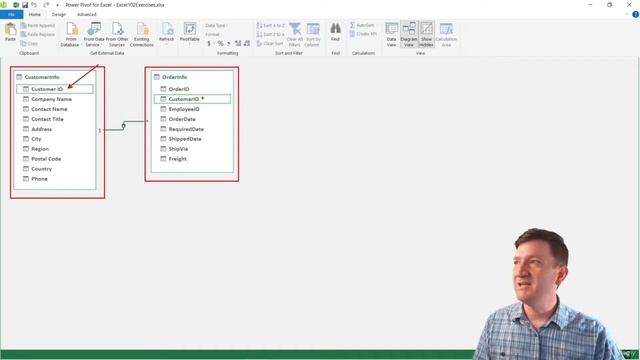Screen dimensions: 640x360
Task: Apply percentage format icon
Action: tap(220, 43)
